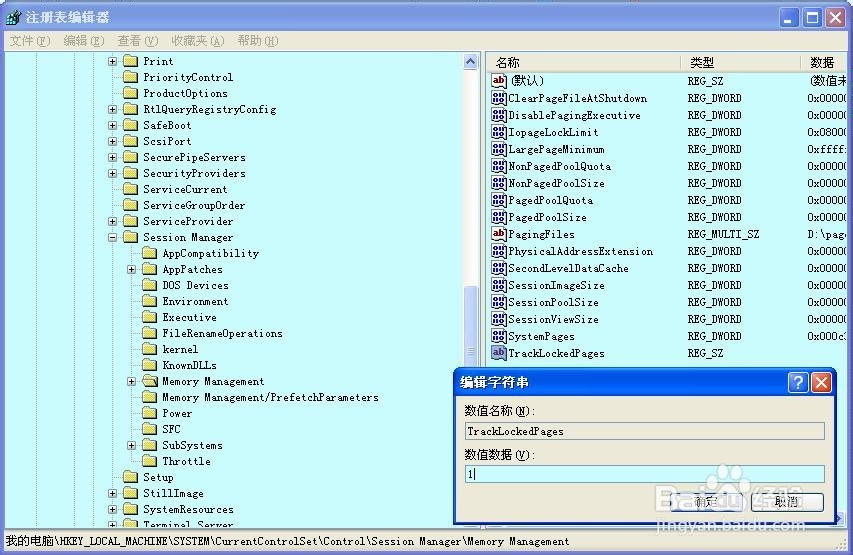Click the NonPagedPoolQuota value icon
Screen dimensions: 853x555
498,166
